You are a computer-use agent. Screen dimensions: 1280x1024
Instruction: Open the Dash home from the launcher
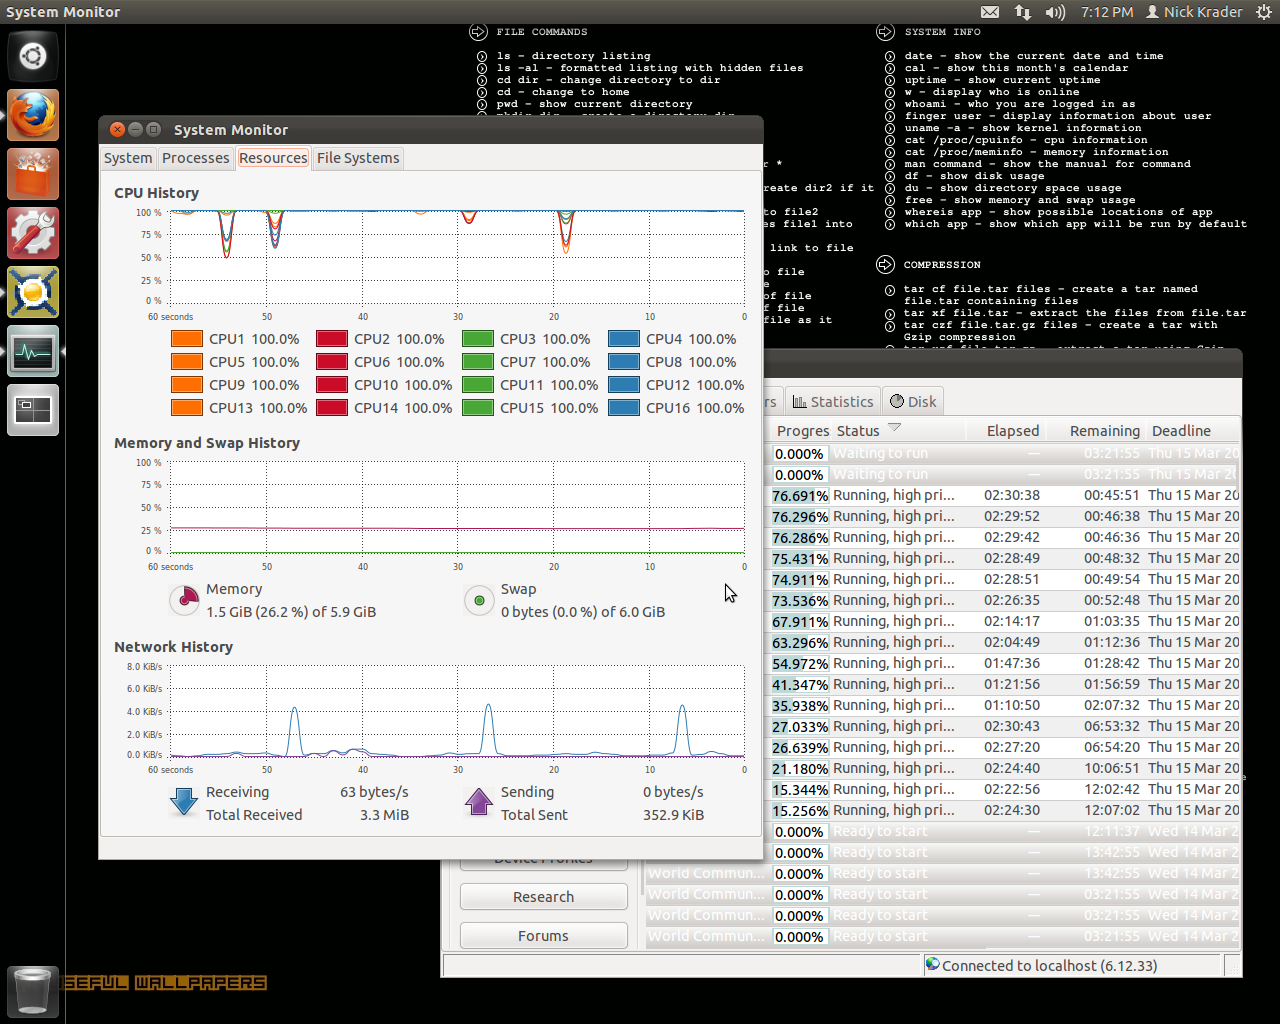coord(33,56)
